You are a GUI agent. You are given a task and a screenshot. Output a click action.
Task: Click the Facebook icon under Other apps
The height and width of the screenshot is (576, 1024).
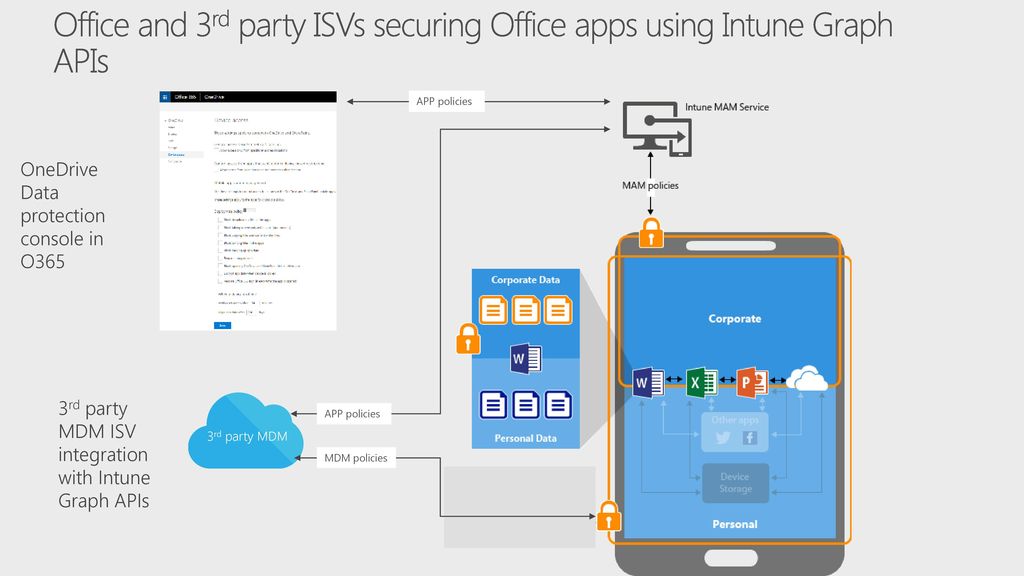[x=749, y=438]
